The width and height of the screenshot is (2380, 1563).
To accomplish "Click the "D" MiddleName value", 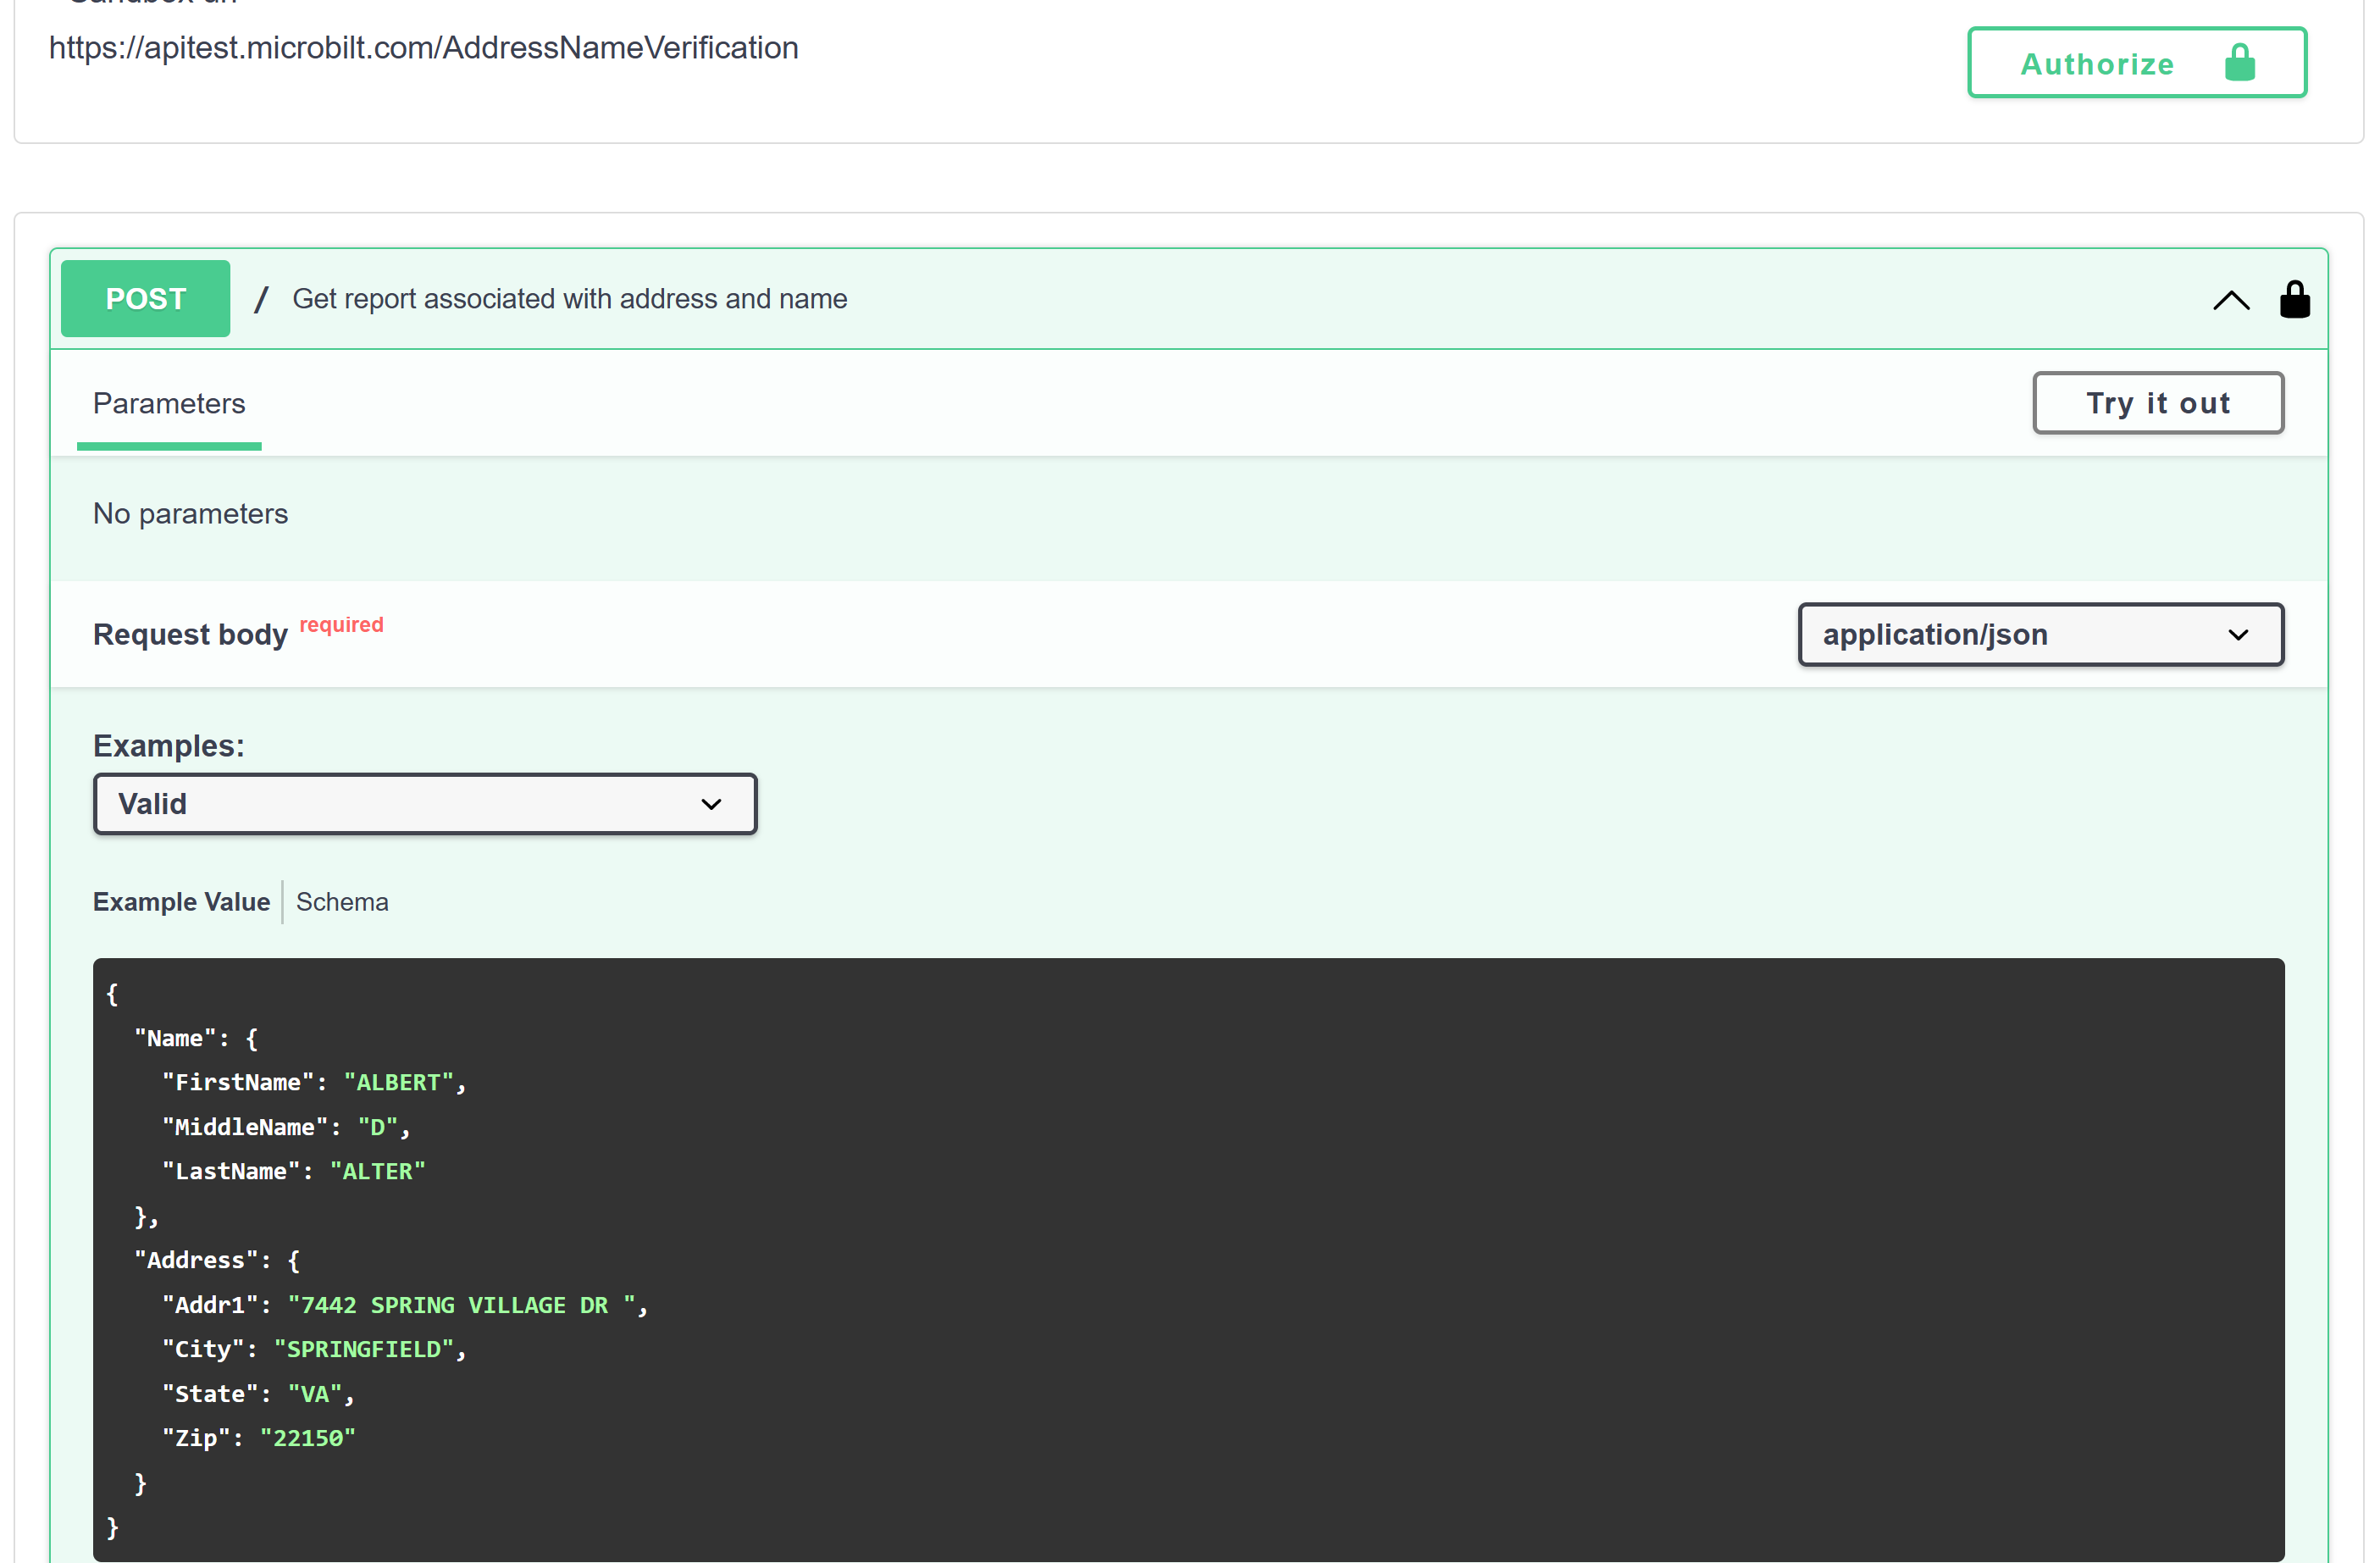I will (378, 1128).
